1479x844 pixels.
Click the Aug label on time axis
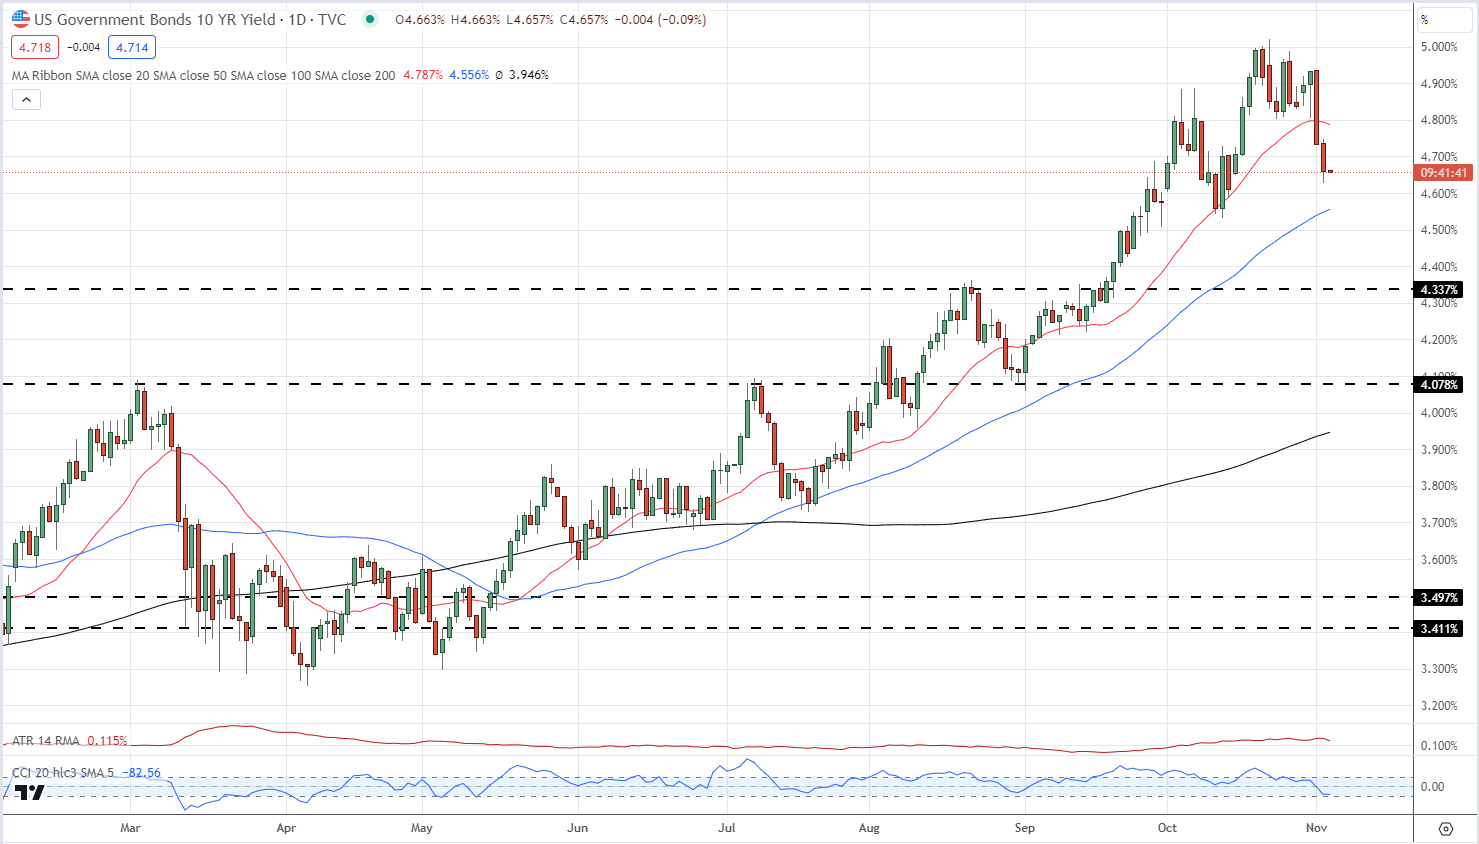pyautogui.click(x=869, y=828)
